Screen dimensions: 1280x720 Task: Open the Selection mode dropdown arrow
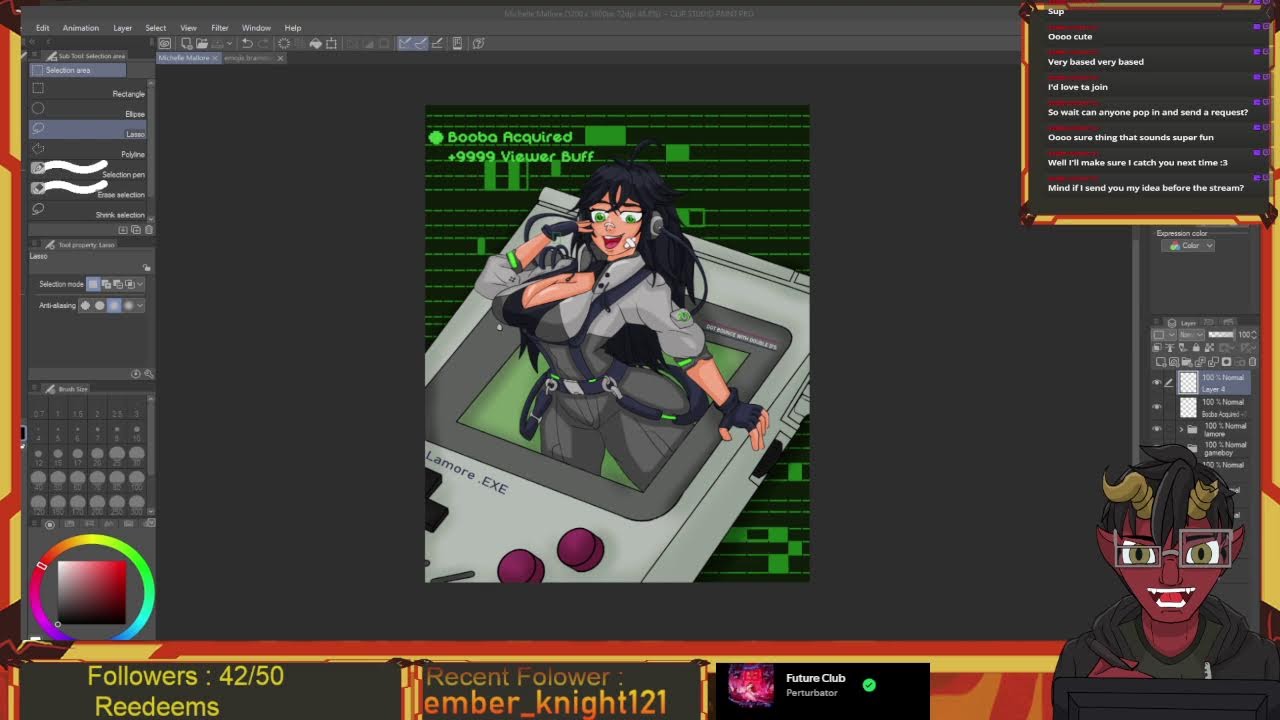coord(140,284)
